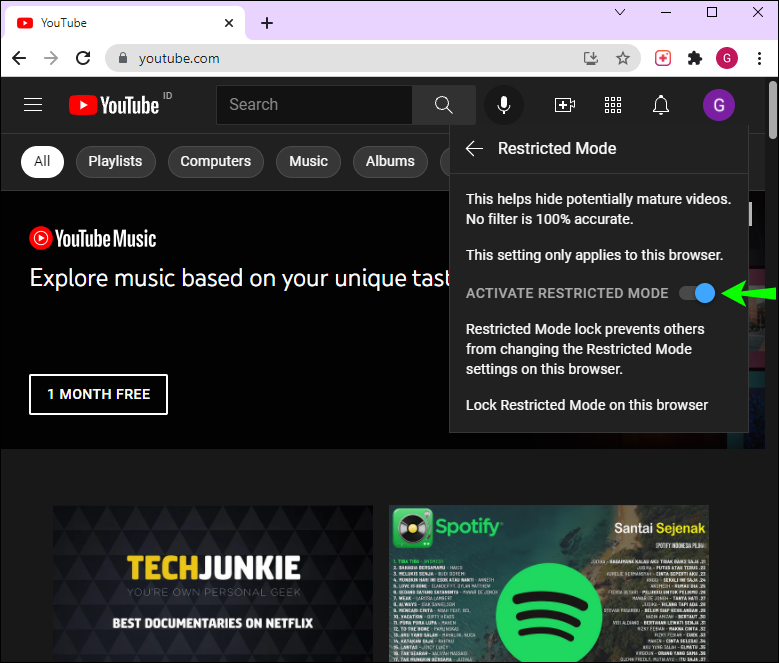
Task: Open a new browser tab
Action: pyautogui.click(x=267, y=23)
